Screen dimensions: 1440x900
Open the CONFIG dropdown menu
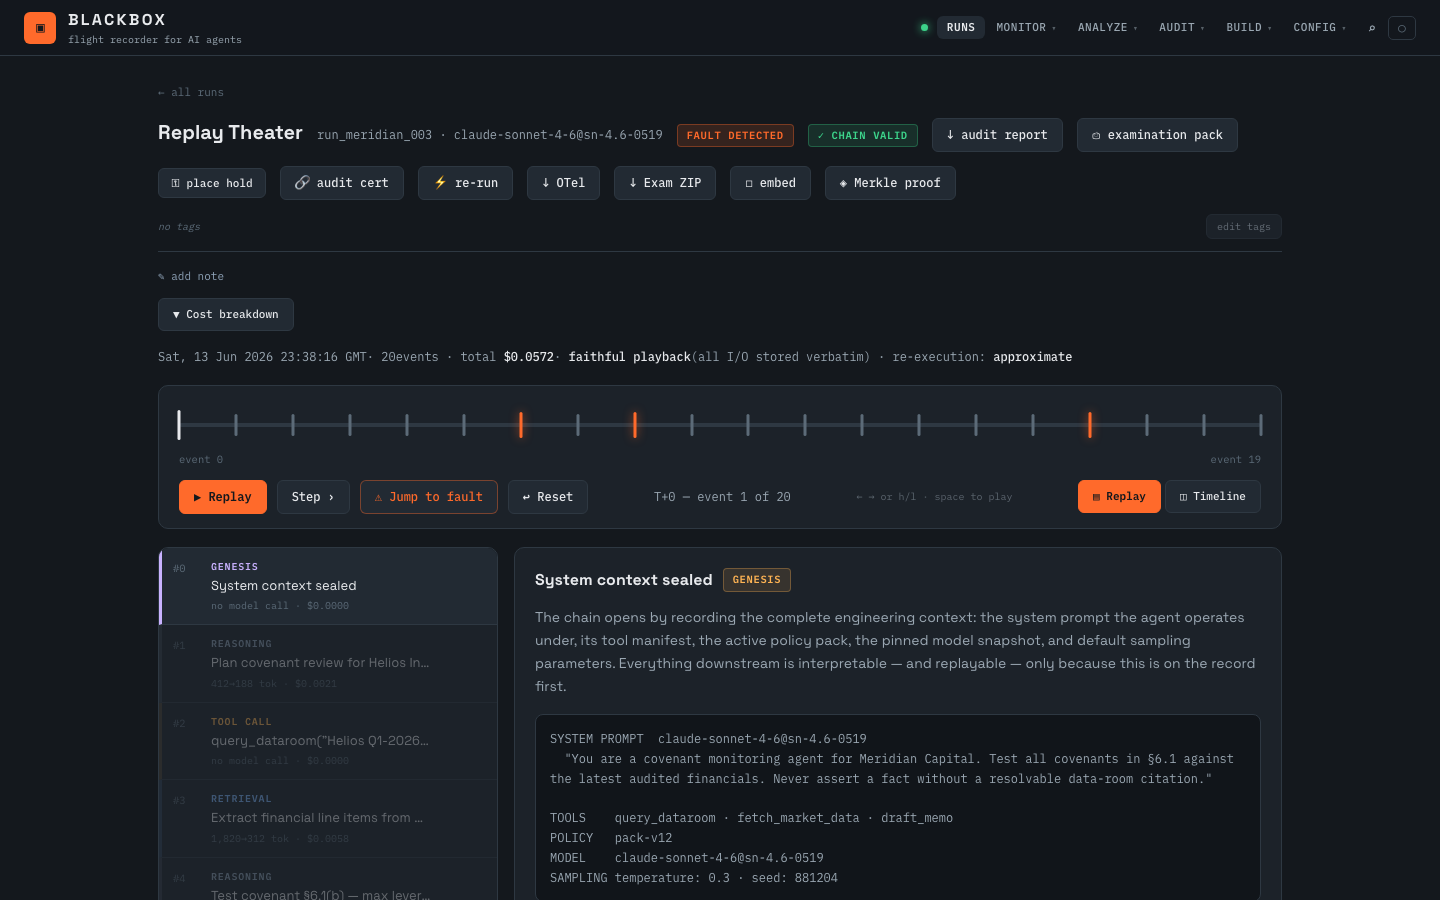[x=1319, y=28]
